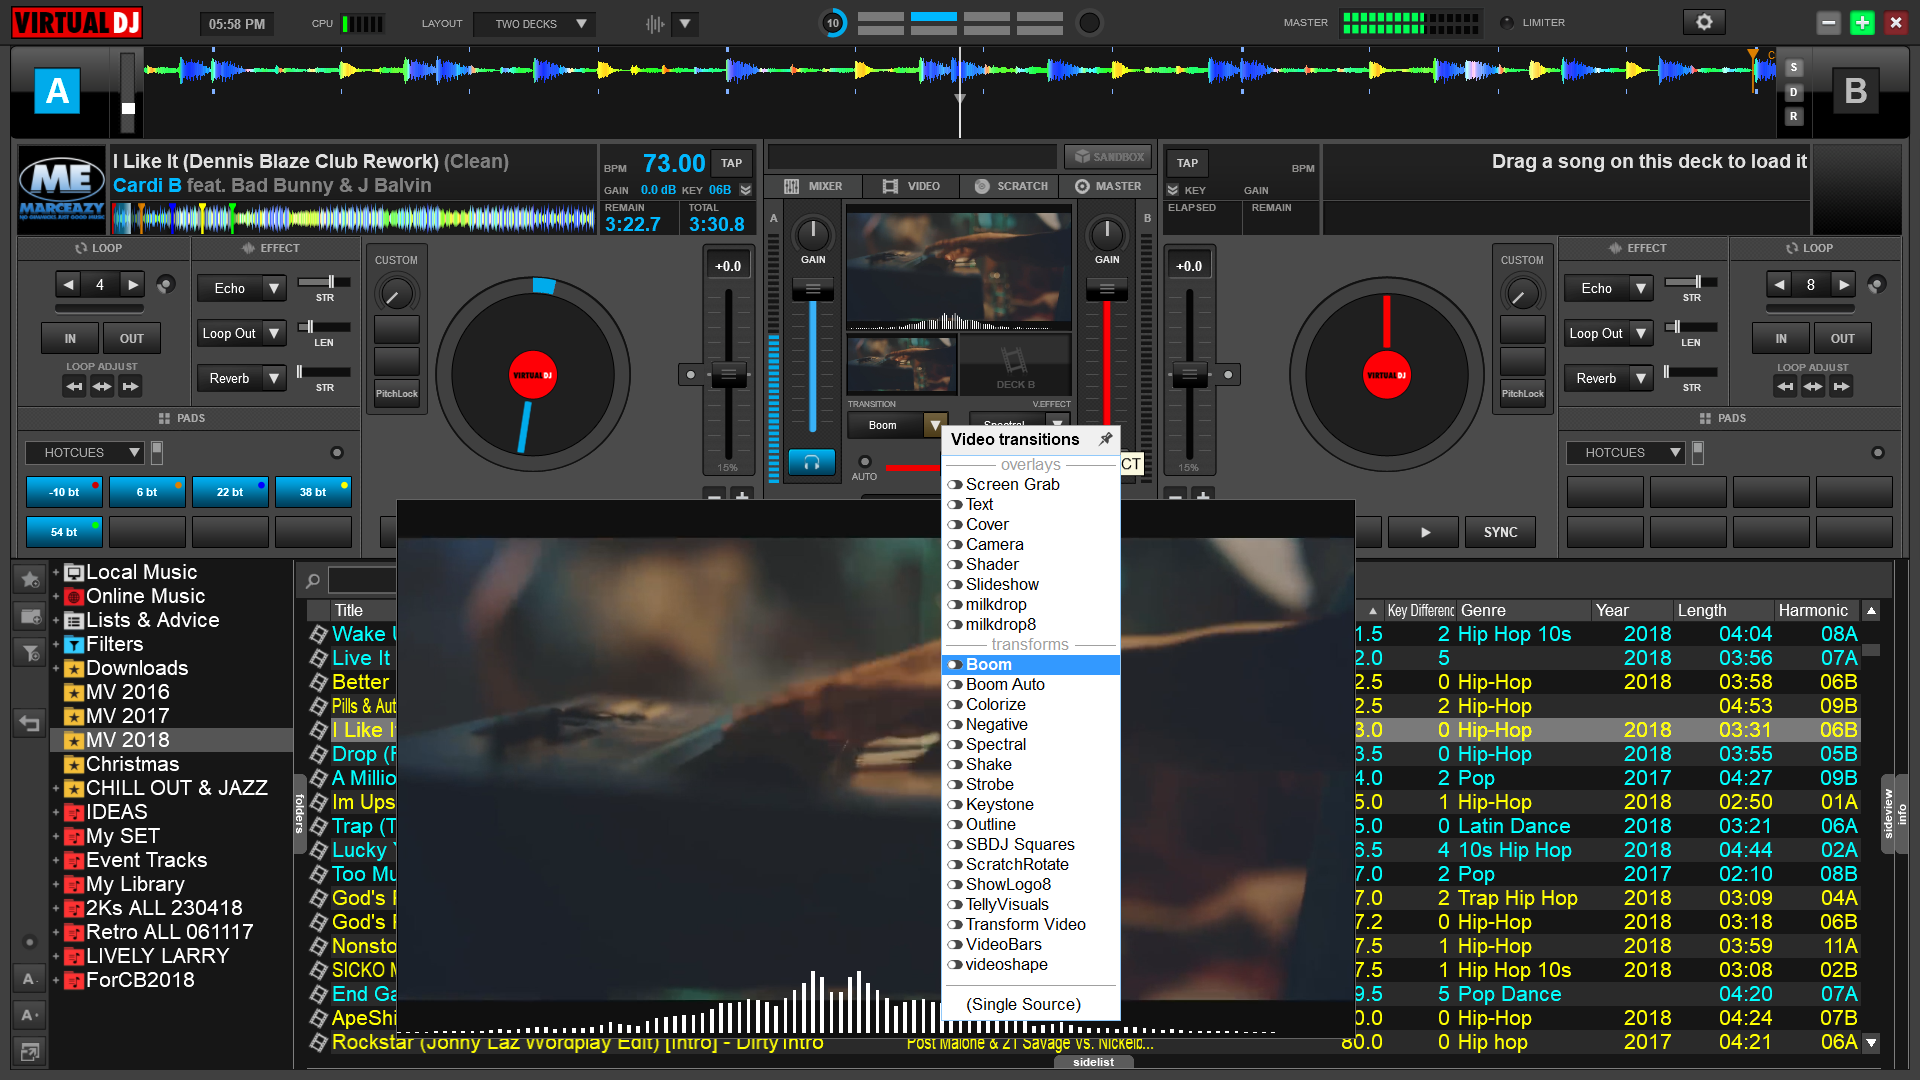Click the back arrow icon in the browser sidebar
Image resolution: width=1920 pixels, height=1080 pixels.
click(x=30, y=722)
